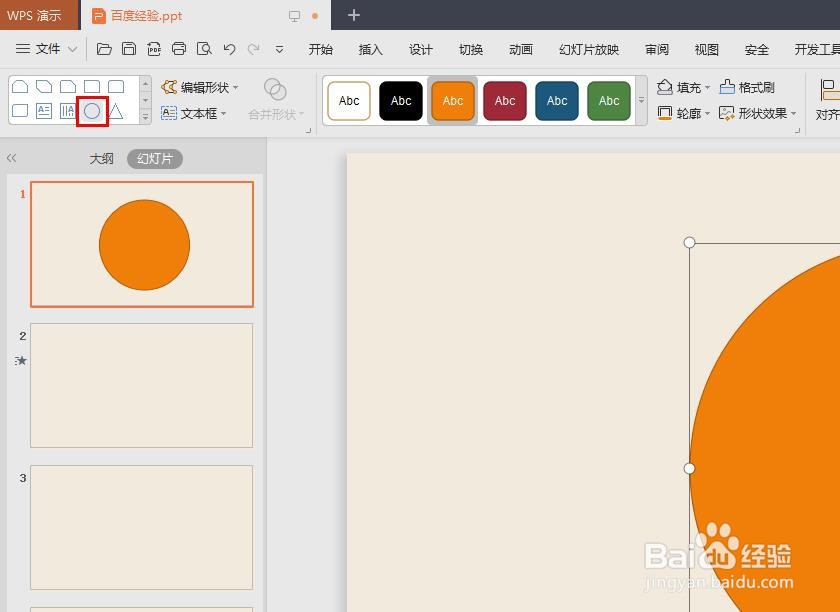Switch to the 视图 (View) tab

coord(707,49)
